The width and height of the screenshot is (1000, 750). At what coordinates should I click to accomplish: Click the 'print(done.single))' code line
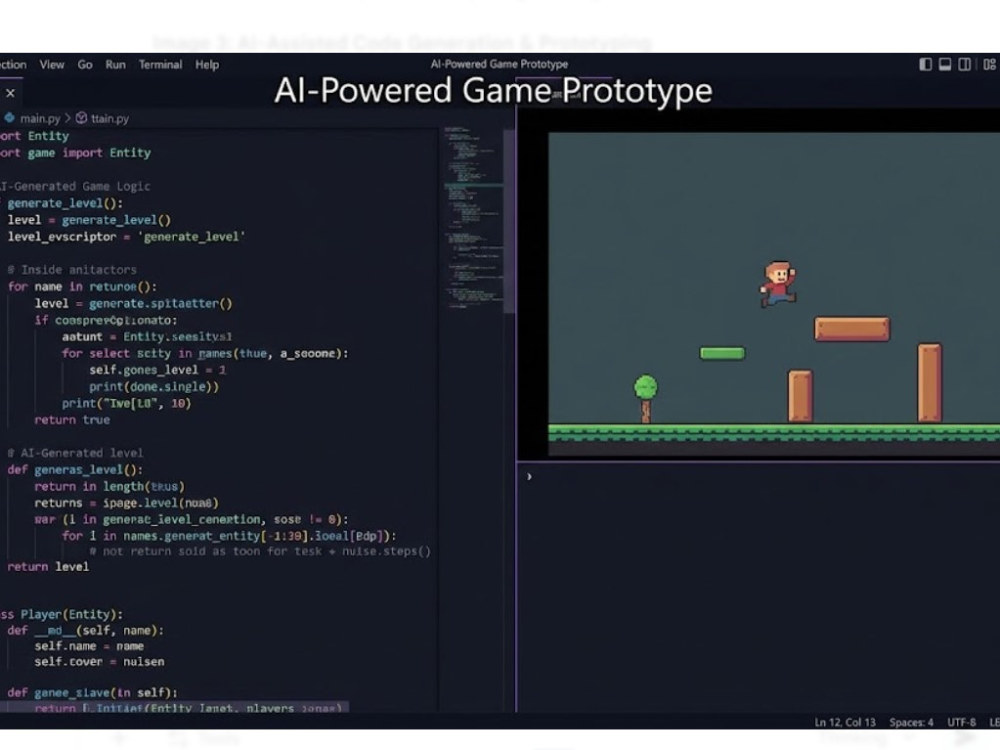pos(154,386)
